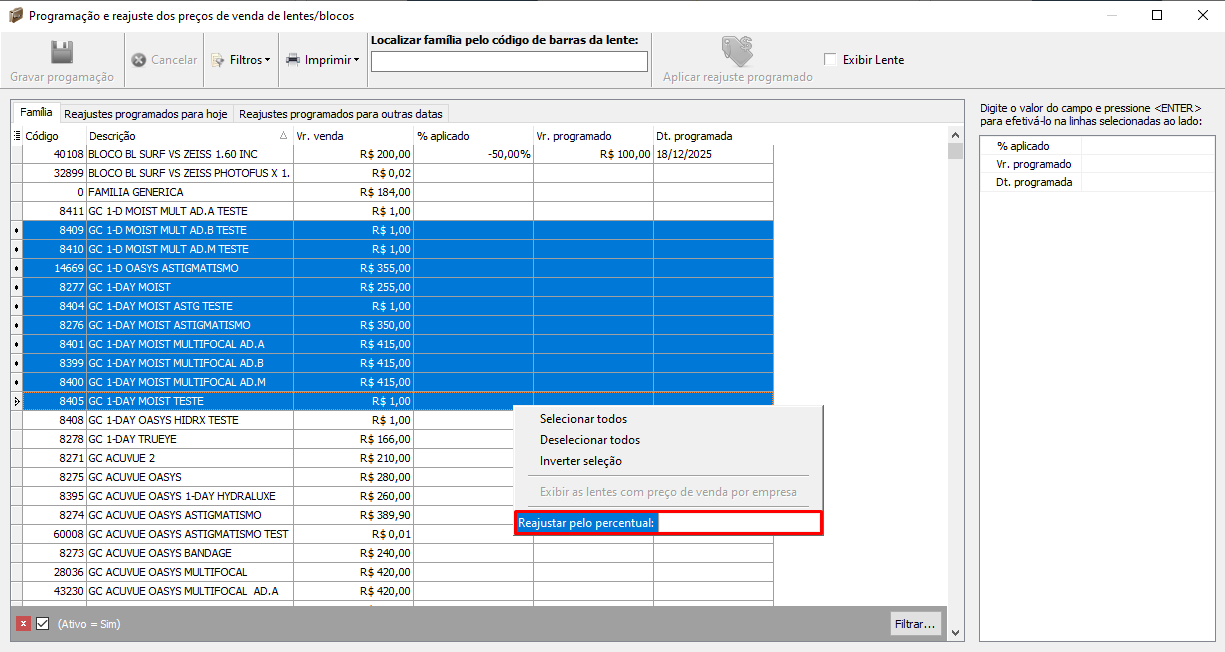Click the barcode family search field
Screen dimensions: 1225x652
click(x=509, y=62)
